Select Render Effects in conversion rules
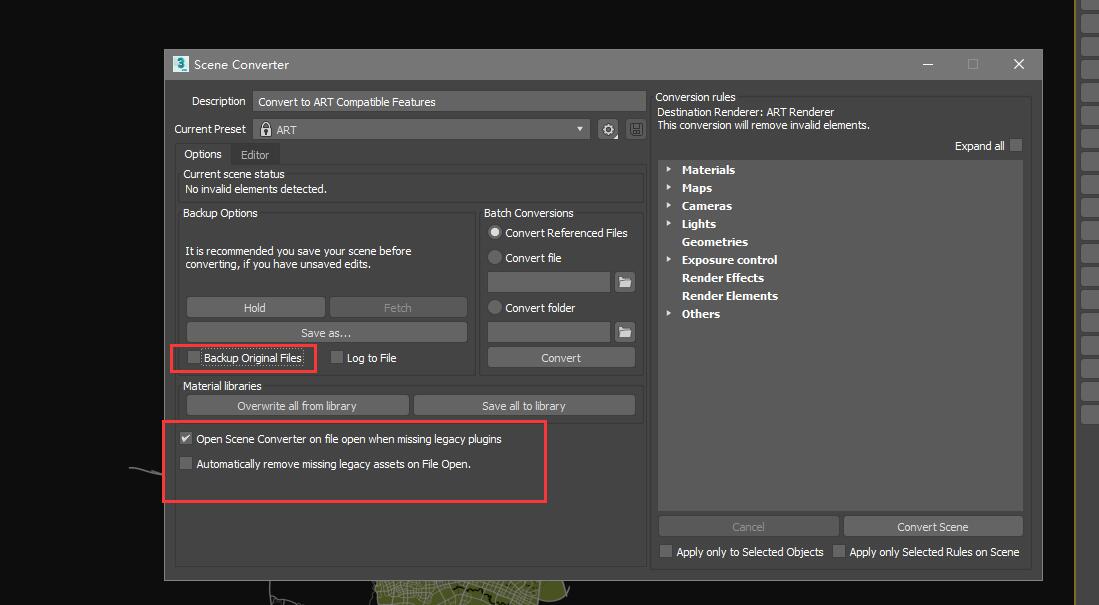This screenshot has width=1099, height=605. [x=723, y=278]
